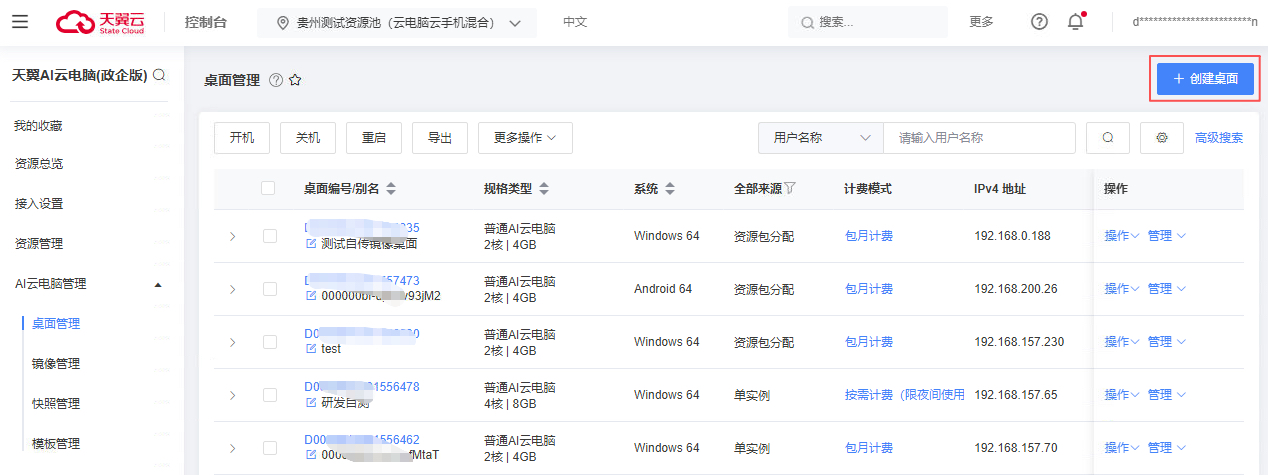Click the magnifier search button beside username field
Viewport: 1268px width, 475px height.
click(x=1108, y=138)
